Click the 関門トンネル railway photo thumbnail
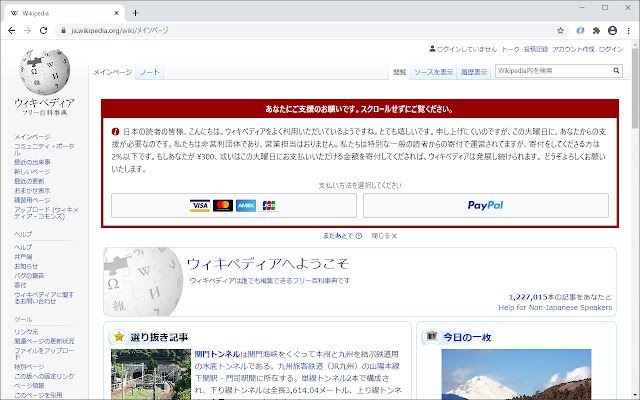This screenshot has width=640, height=400. click(x=151, y=374)
